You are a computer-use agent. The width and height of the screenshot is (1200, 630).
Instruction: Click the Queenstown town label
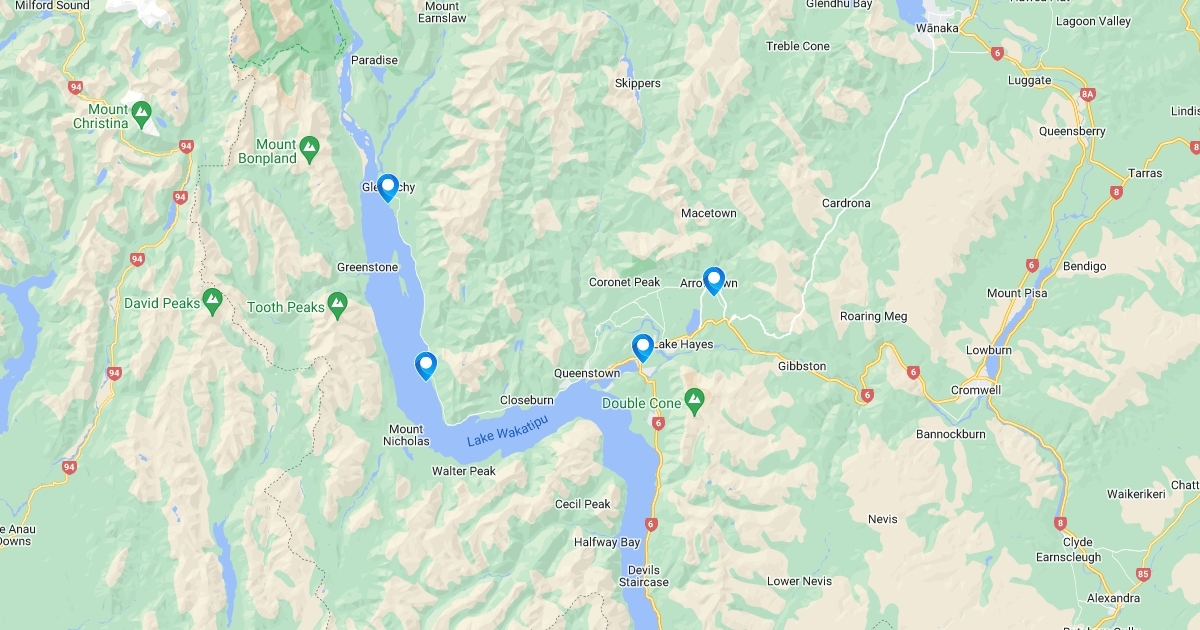pyautogui.click(x=588, y=373)
